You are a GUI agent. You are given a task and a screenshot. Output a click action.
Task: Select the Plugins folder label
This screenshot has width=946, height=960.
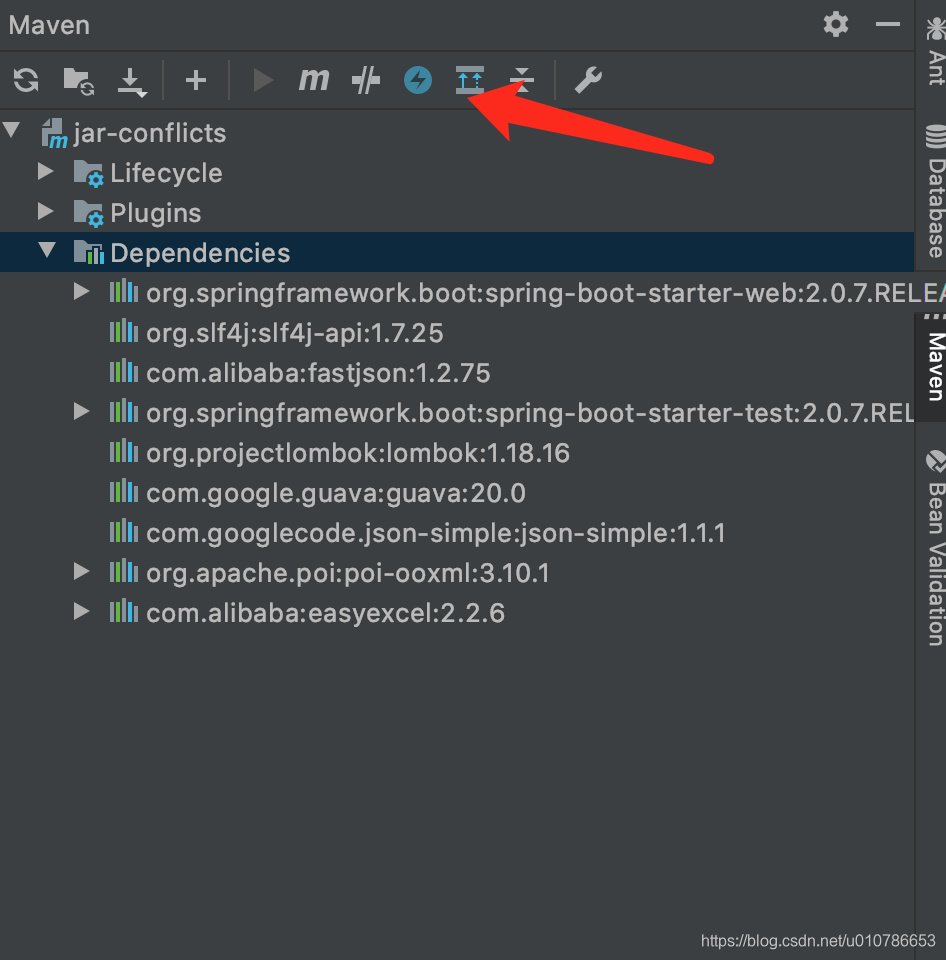[x=156, y=213]
